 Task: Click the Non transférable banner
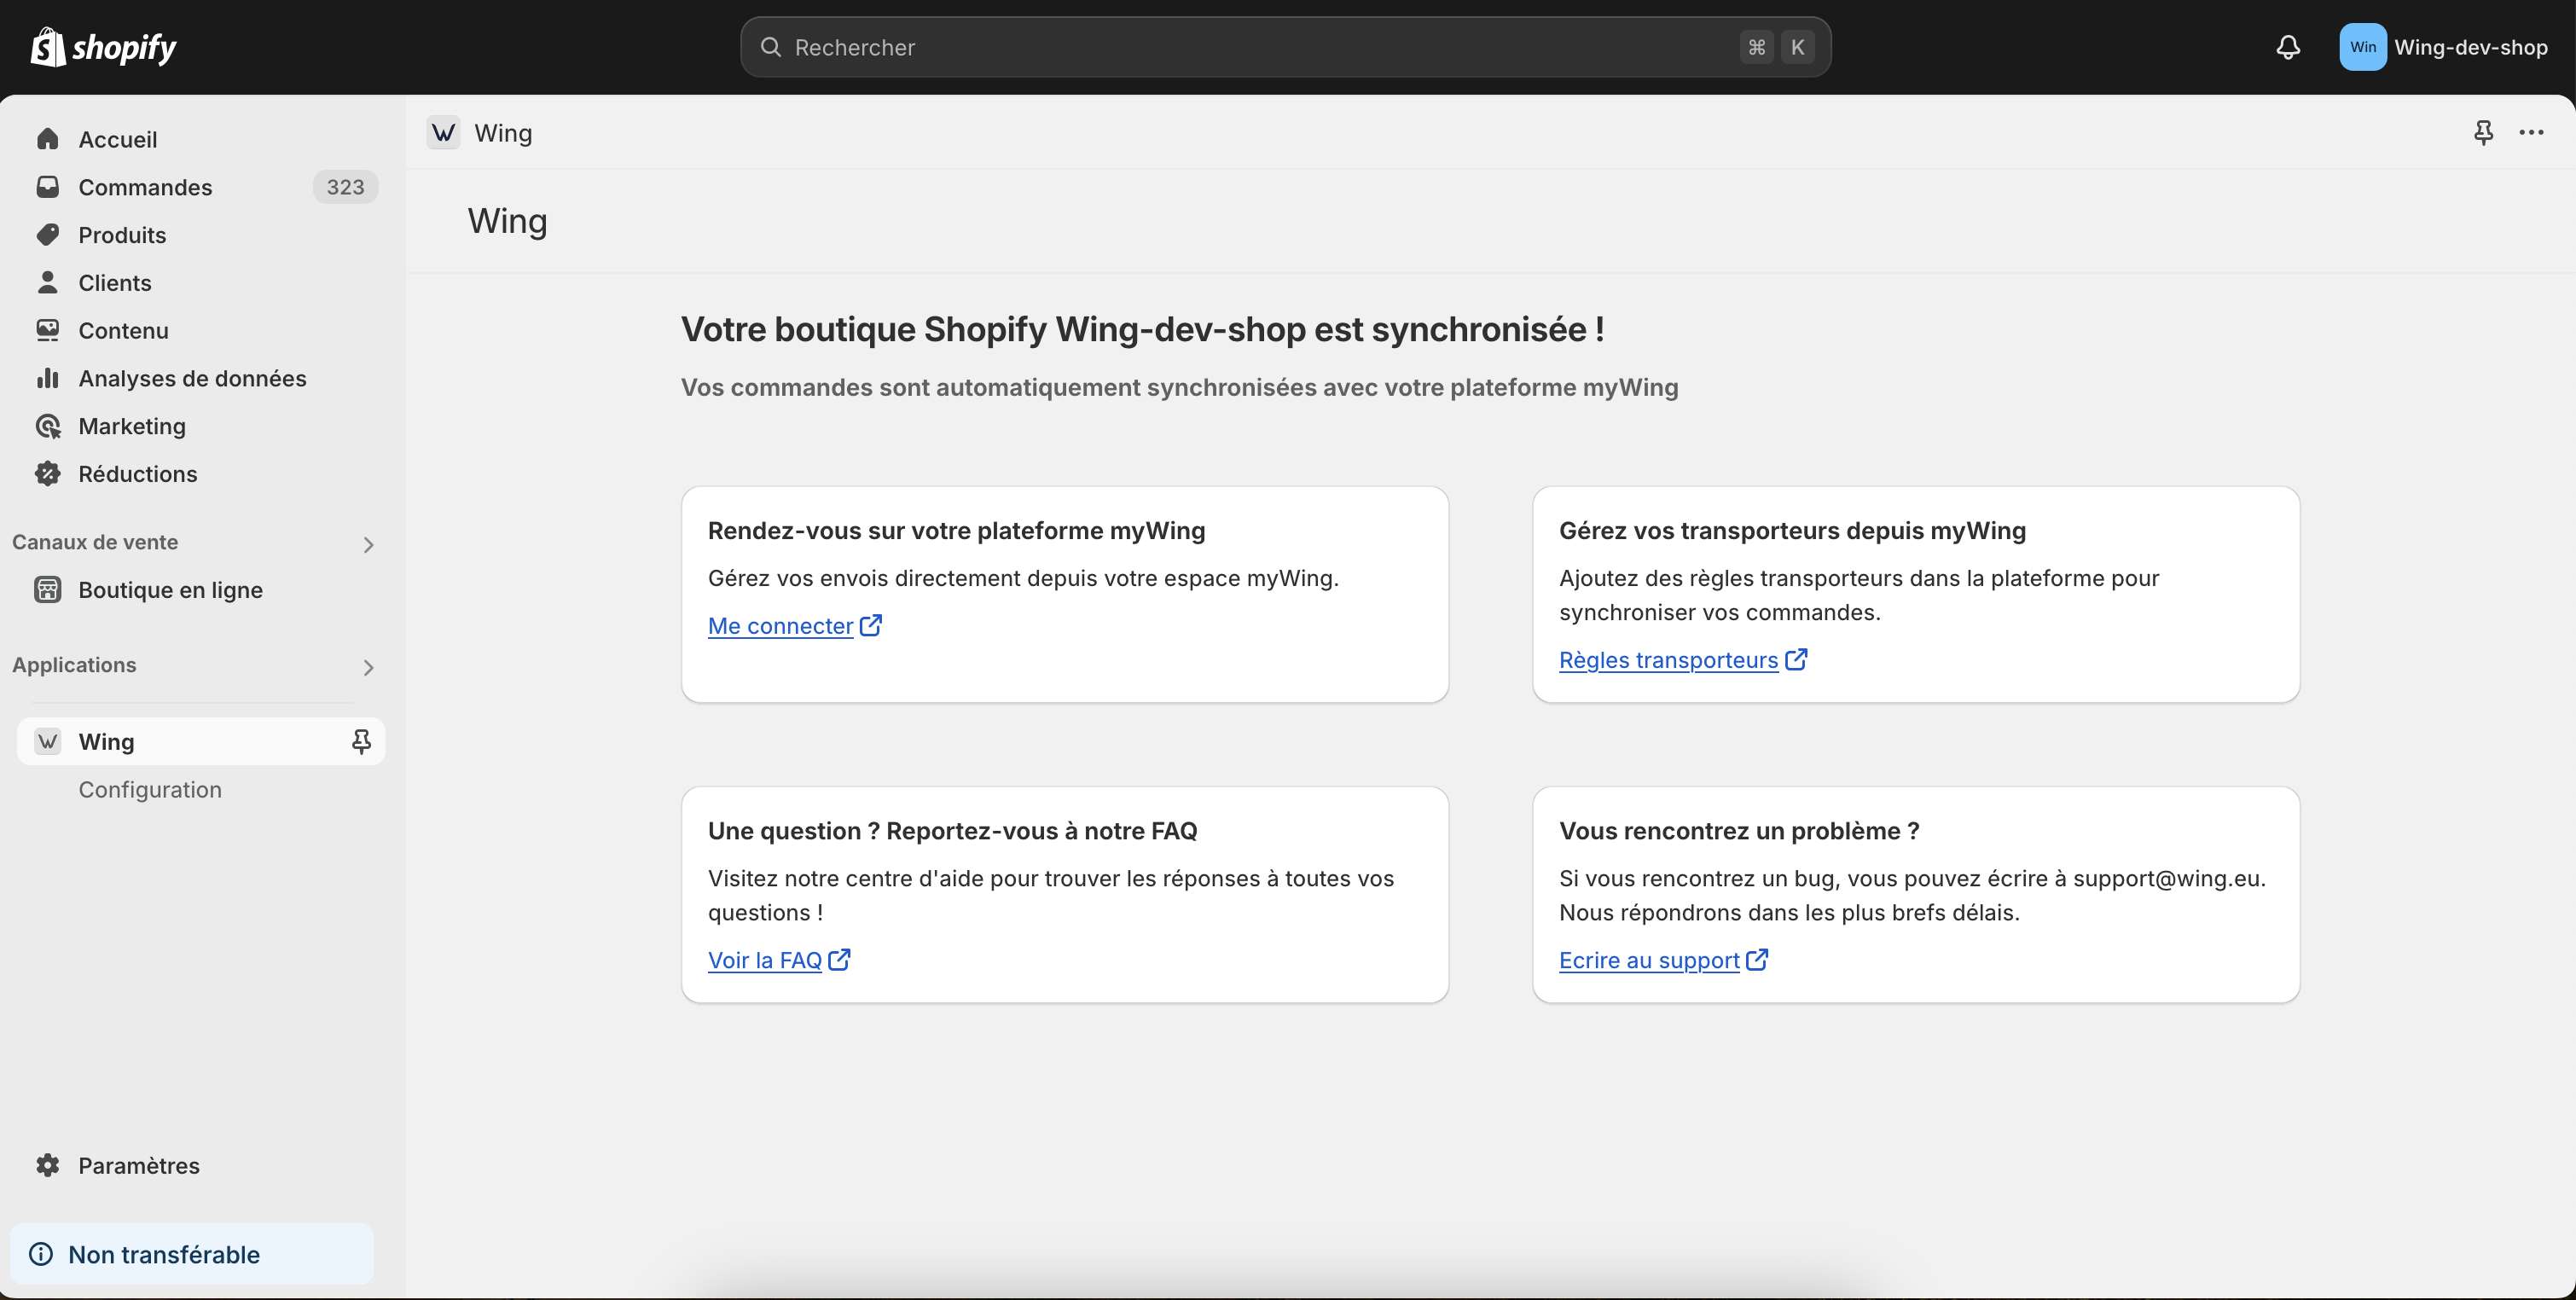[x=191, y=1254]
